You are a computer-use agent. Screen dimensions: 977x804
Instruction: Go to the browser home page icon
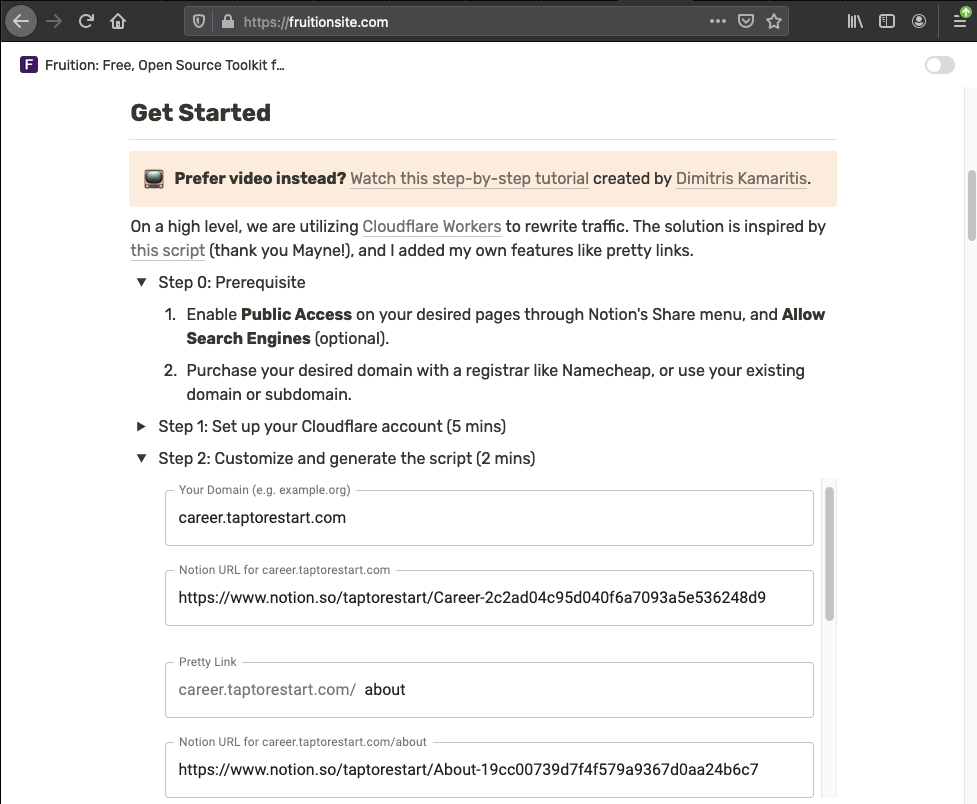coord(118,21)
